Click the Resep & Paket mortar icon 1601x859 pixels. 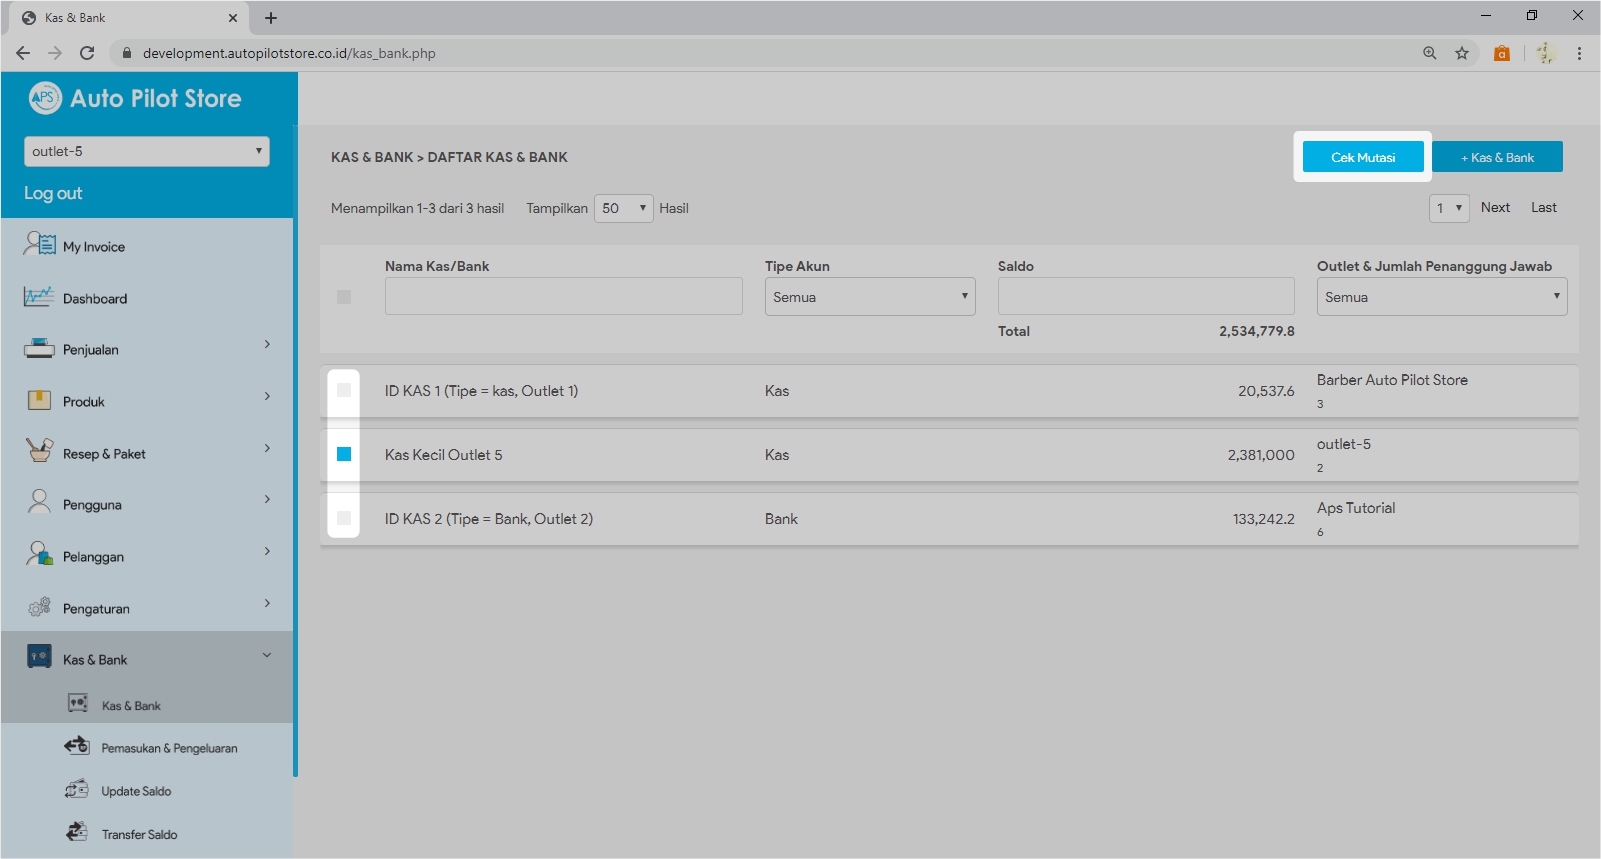coord(39,452)
